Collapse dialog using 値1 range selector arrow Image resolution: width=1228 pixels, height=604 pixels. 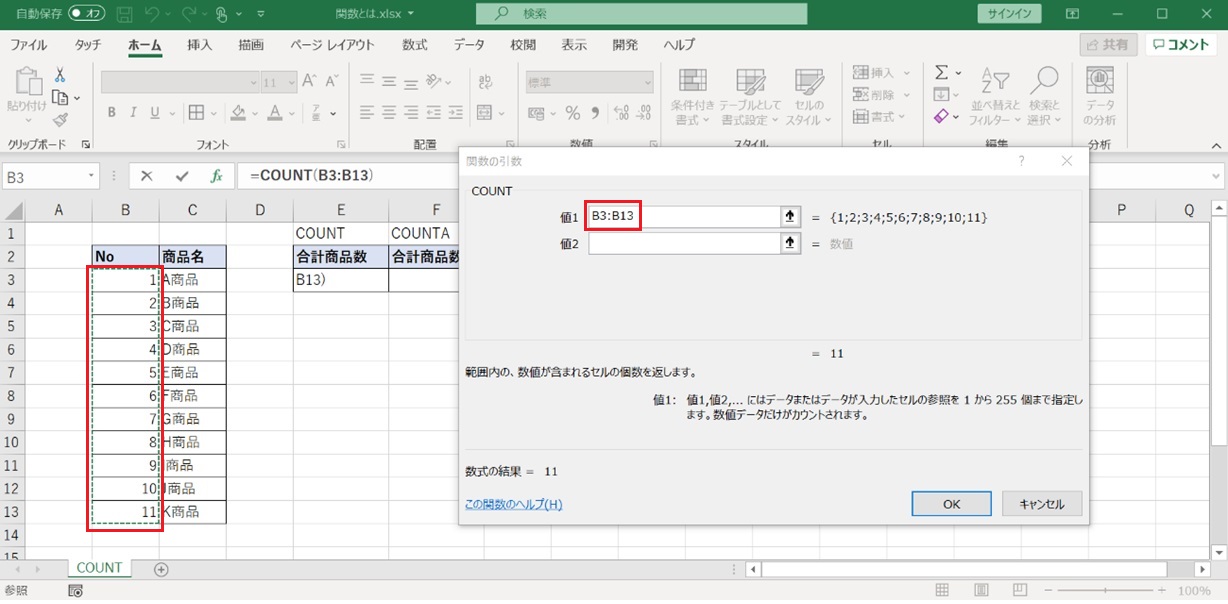tap(791, 217)
